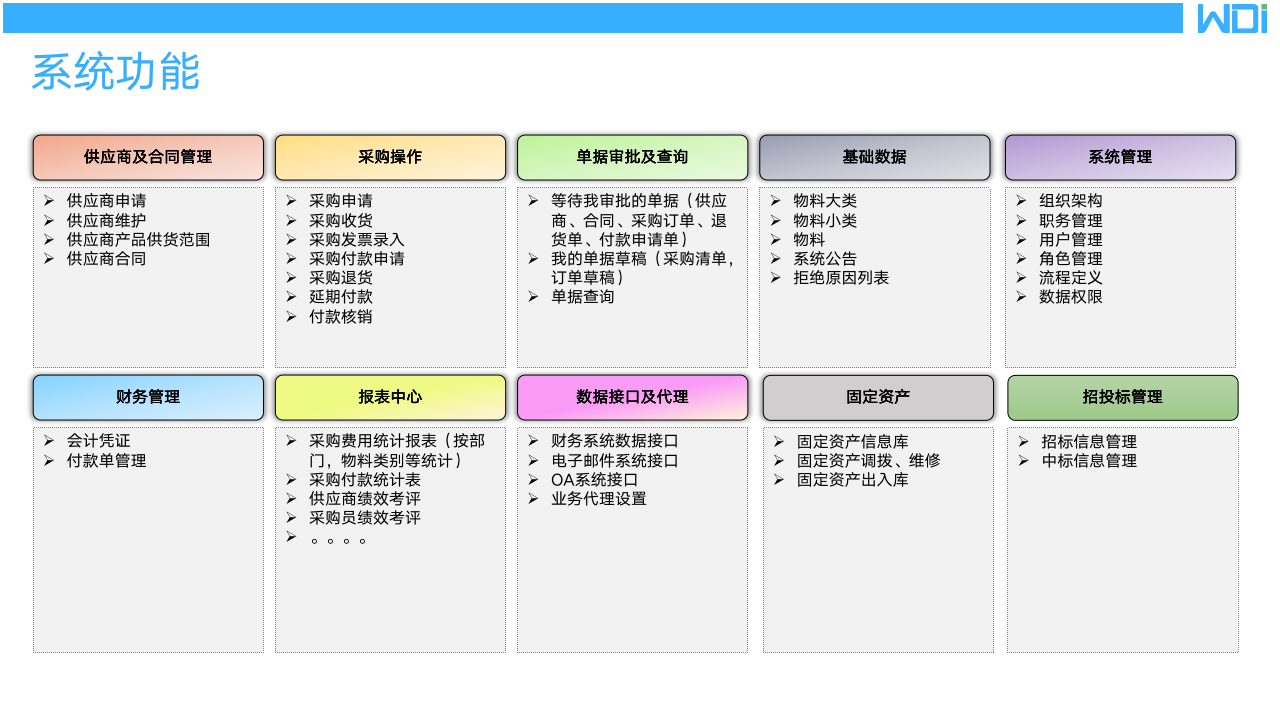This screenshot has height=720, width=1280.
Task: Open the 单据审批及查询 module
Action: click(632, 157)
